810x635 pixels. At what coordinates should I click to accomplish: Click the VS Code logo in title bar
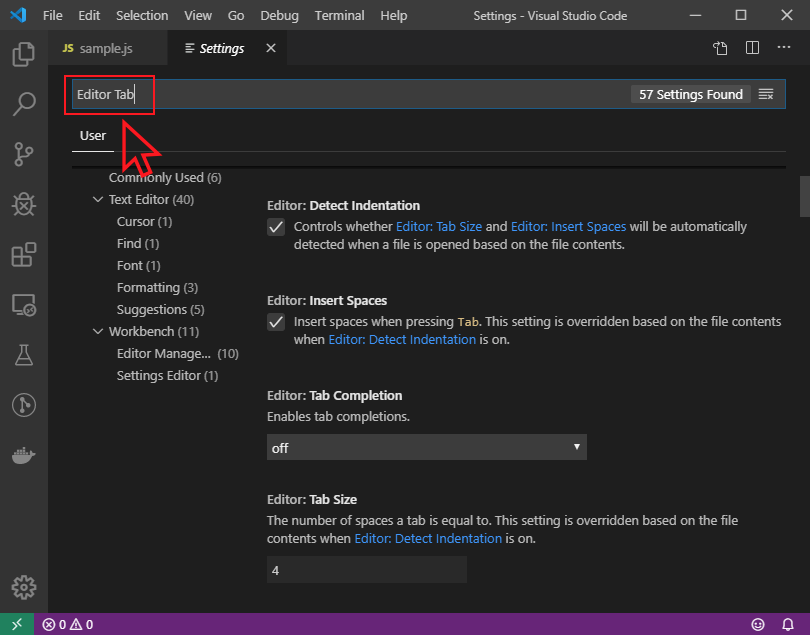18,15
